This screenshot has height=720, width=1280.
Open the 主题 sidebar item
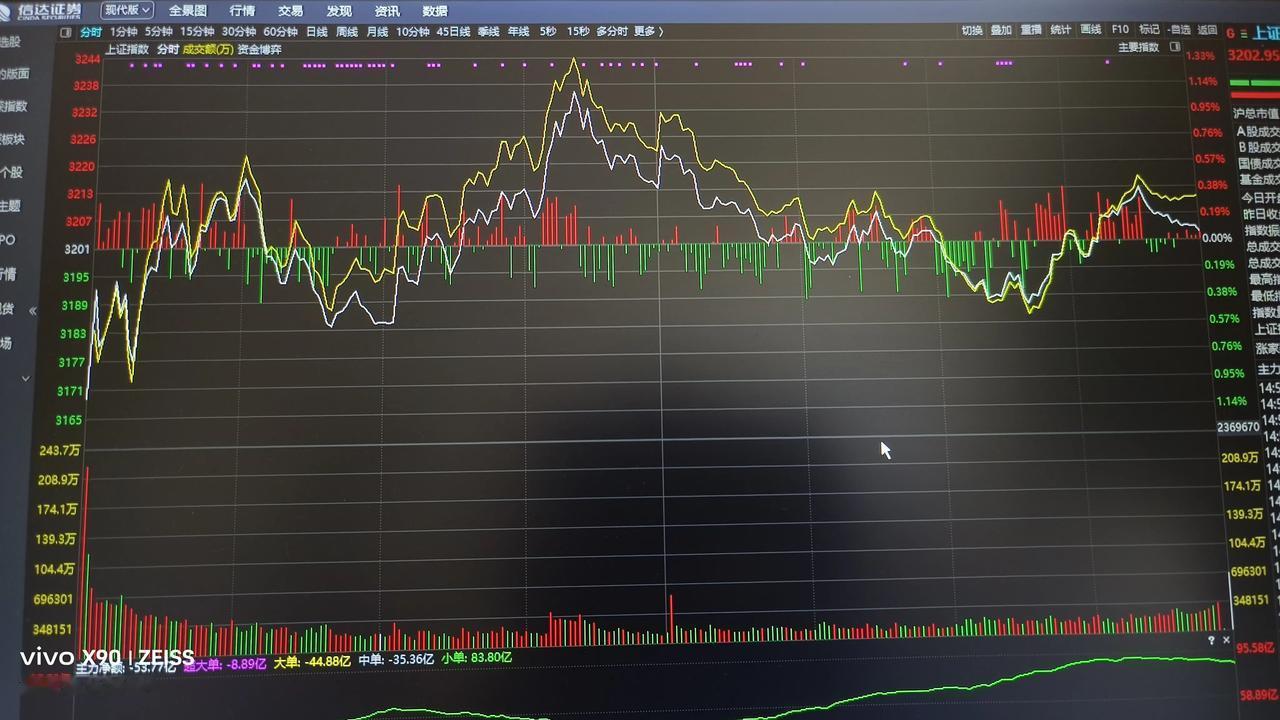pos(10,205)
